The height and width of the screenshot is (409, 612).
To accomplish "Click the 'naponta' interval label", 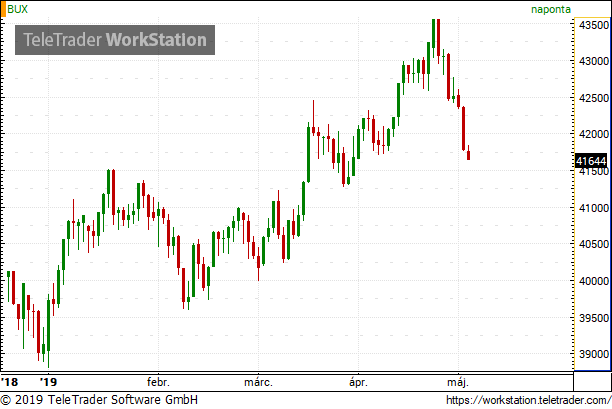I will click(x=551, y=9).
